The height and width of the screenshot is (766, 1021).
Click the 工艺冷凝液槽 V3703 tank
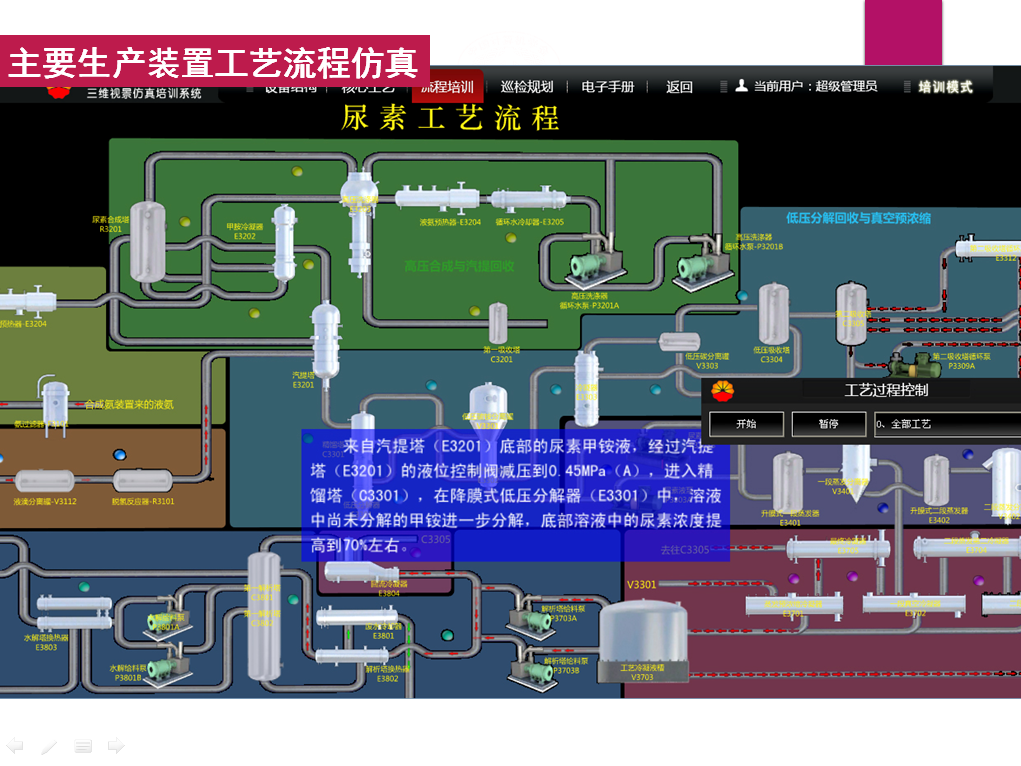coord(643,640)
